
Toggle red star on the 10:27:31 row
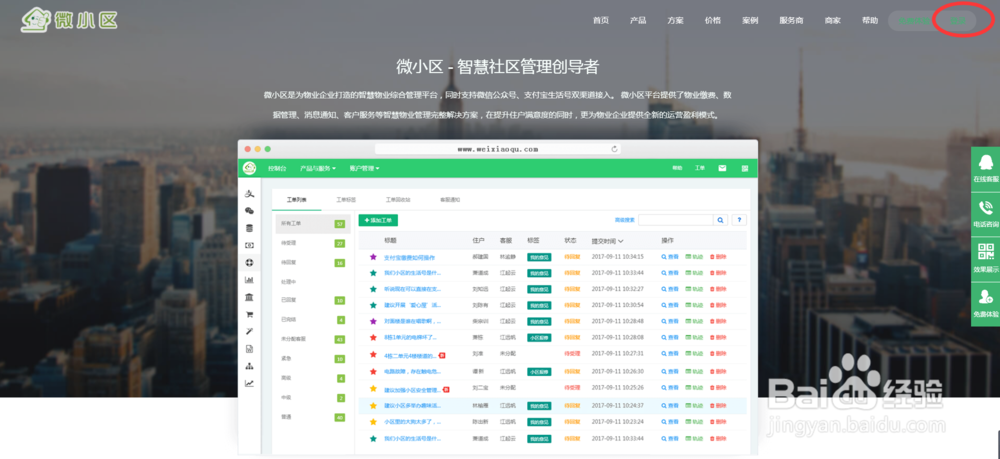coord(373,354)
